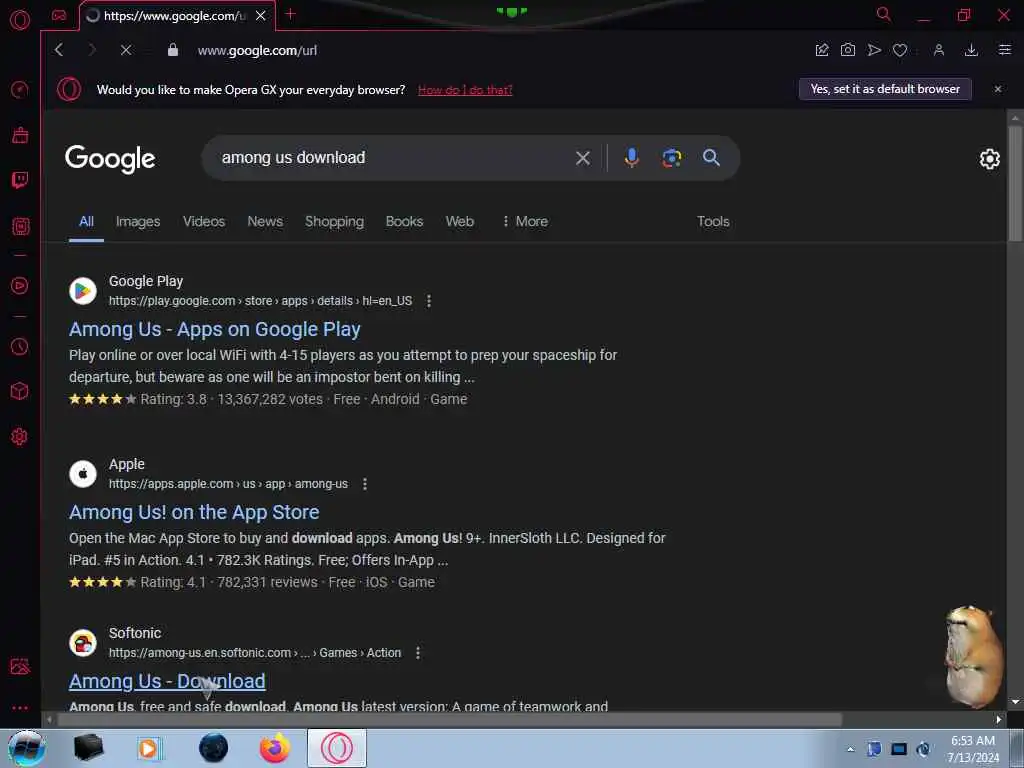Open a new tab with plus button
The width and height of the screenshot is (1024, 768).
pyautogui.click(x=291, y=14)
